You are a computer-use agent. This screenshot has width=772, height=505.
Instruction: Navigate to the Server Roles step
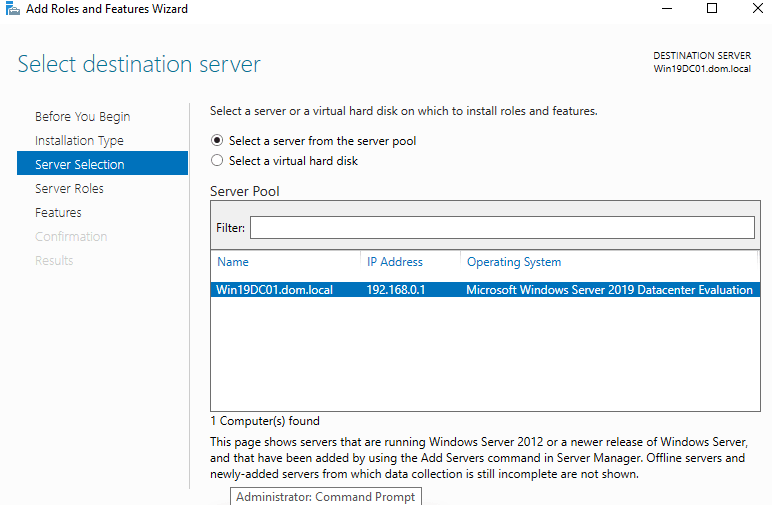click(x=69, y=189)
